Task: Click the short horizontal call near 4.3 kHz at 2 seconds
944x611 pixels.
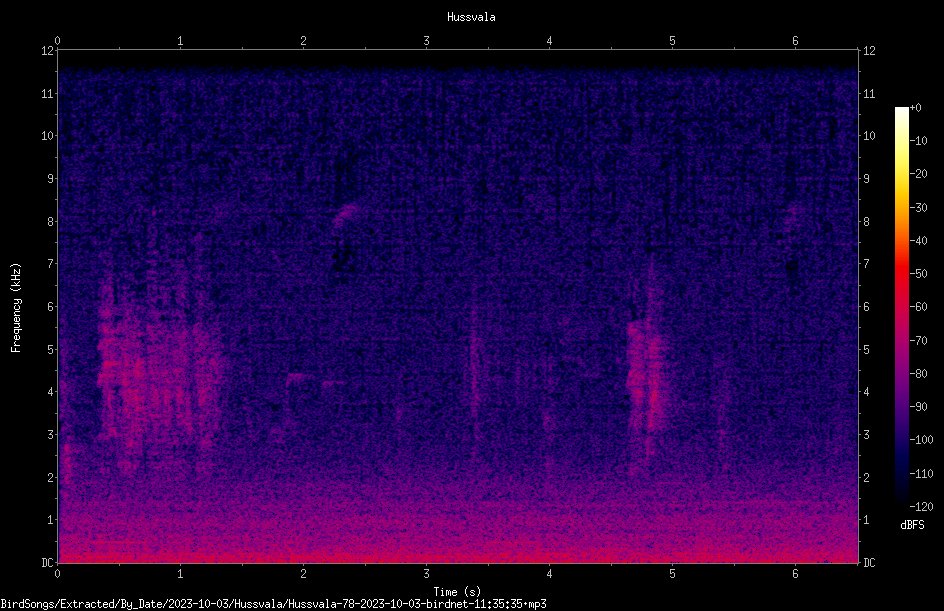Action: [x=297, y=379]
